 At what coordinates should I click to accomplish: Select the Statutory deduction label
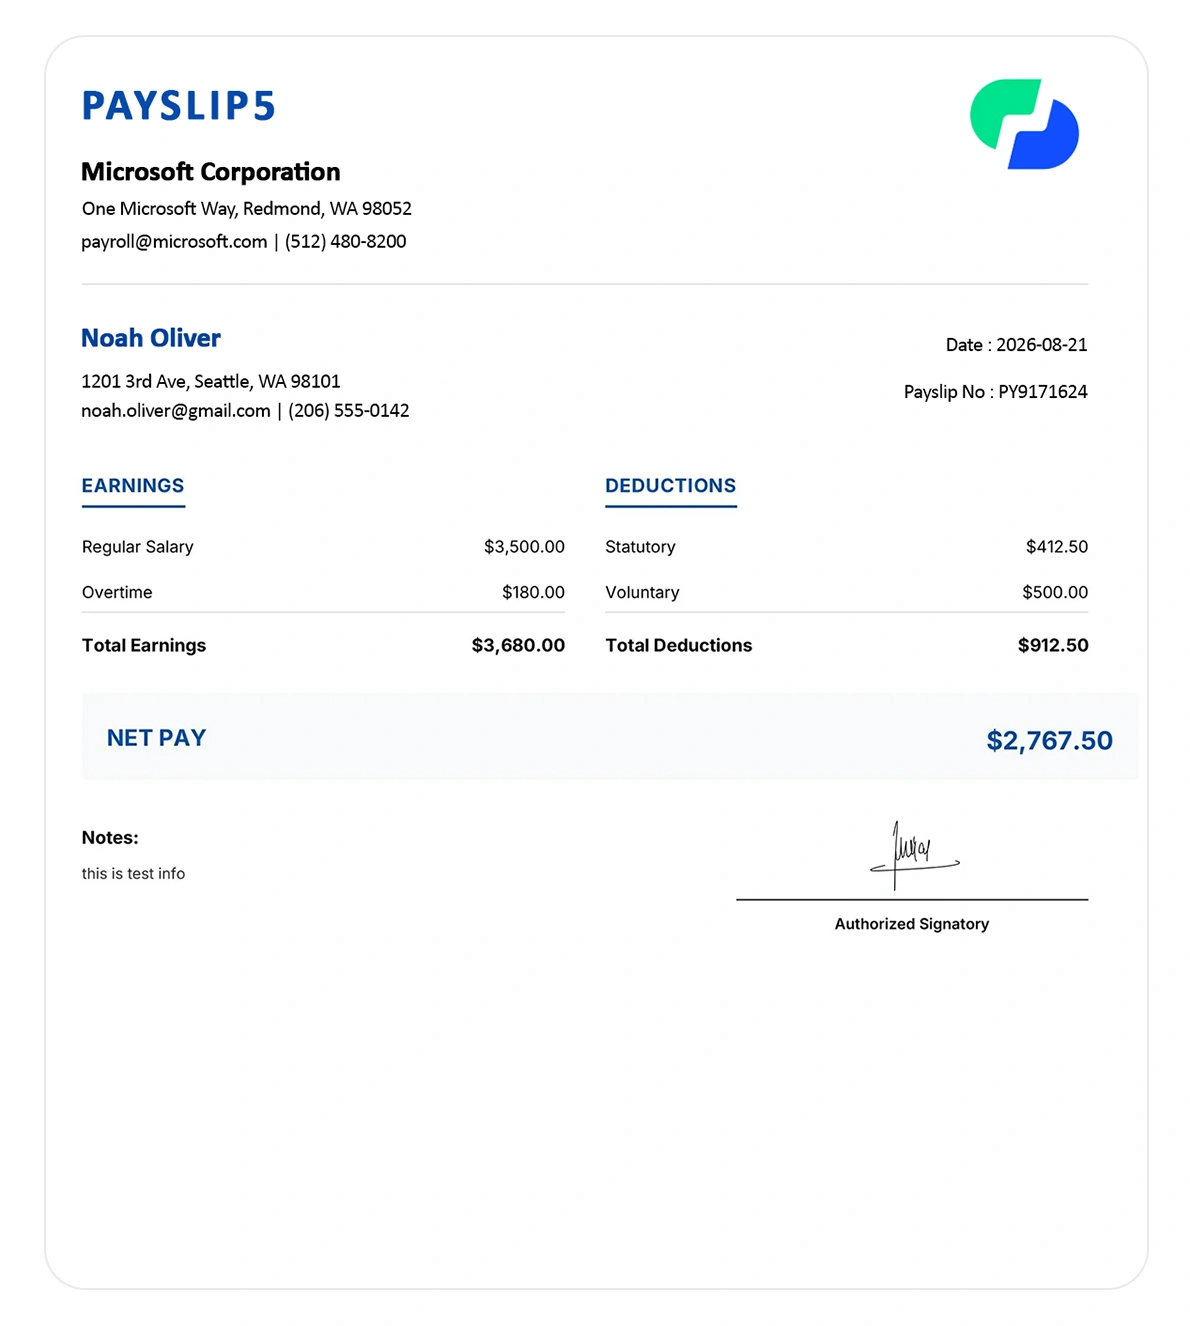[640, 547]
